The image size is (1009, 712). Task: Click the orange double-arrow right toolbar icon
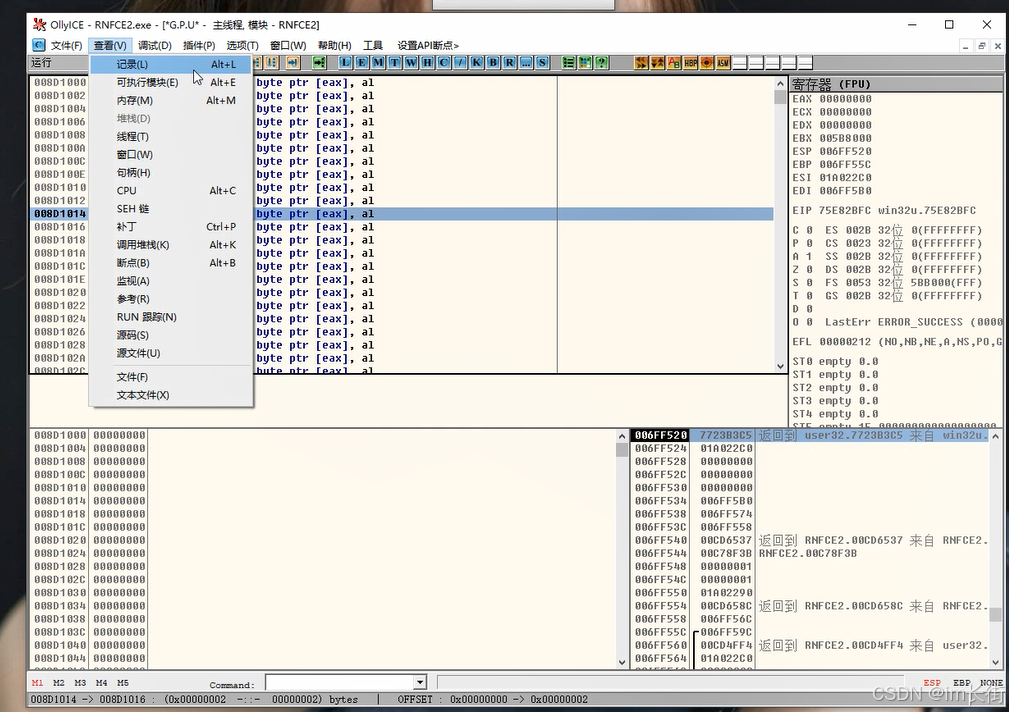641,62
